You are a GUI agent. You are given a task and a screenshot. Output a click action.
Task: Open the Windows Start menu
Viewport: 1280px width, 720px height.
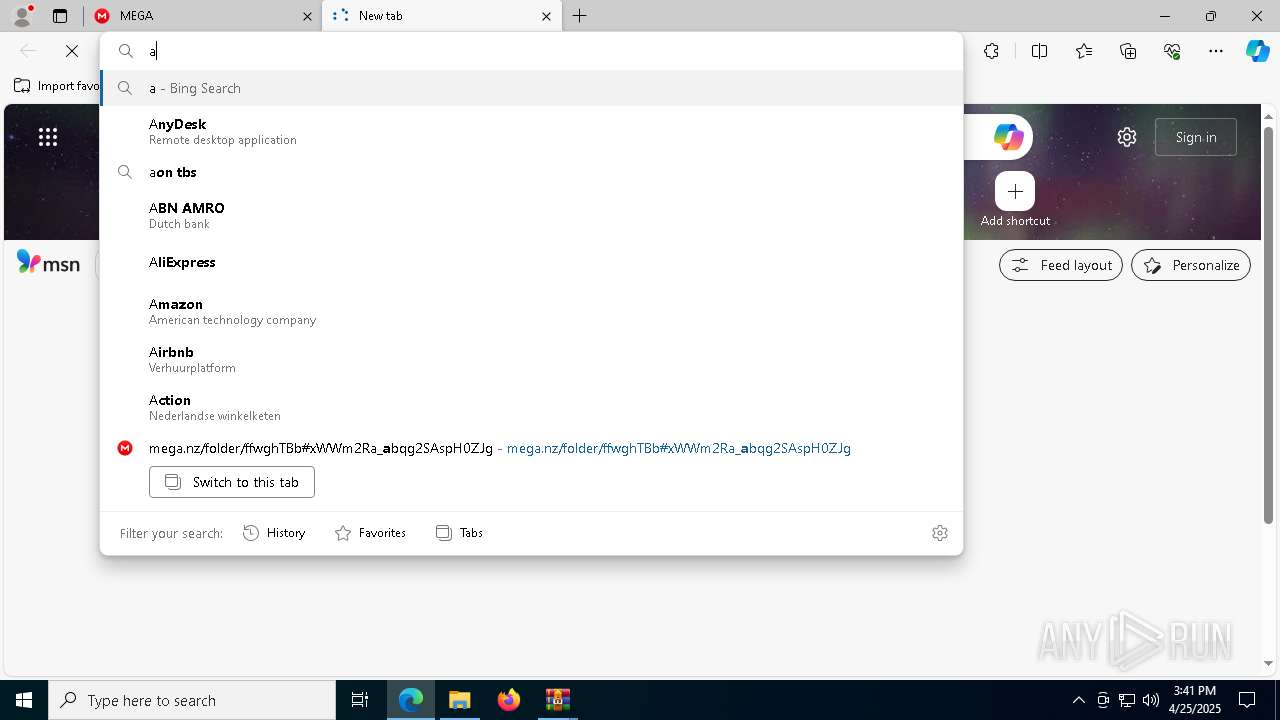[x=24, y=700]
